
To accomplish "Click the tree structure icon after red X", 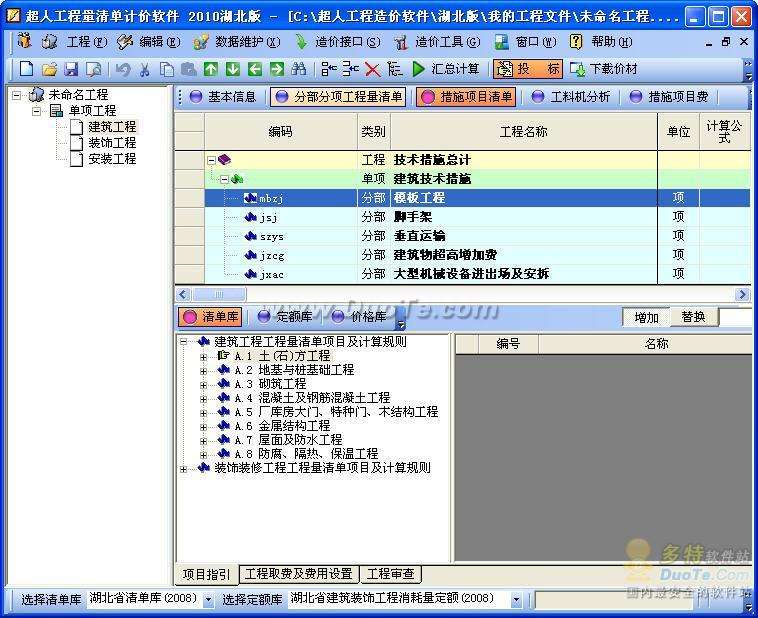I will [x=394, y=69].
